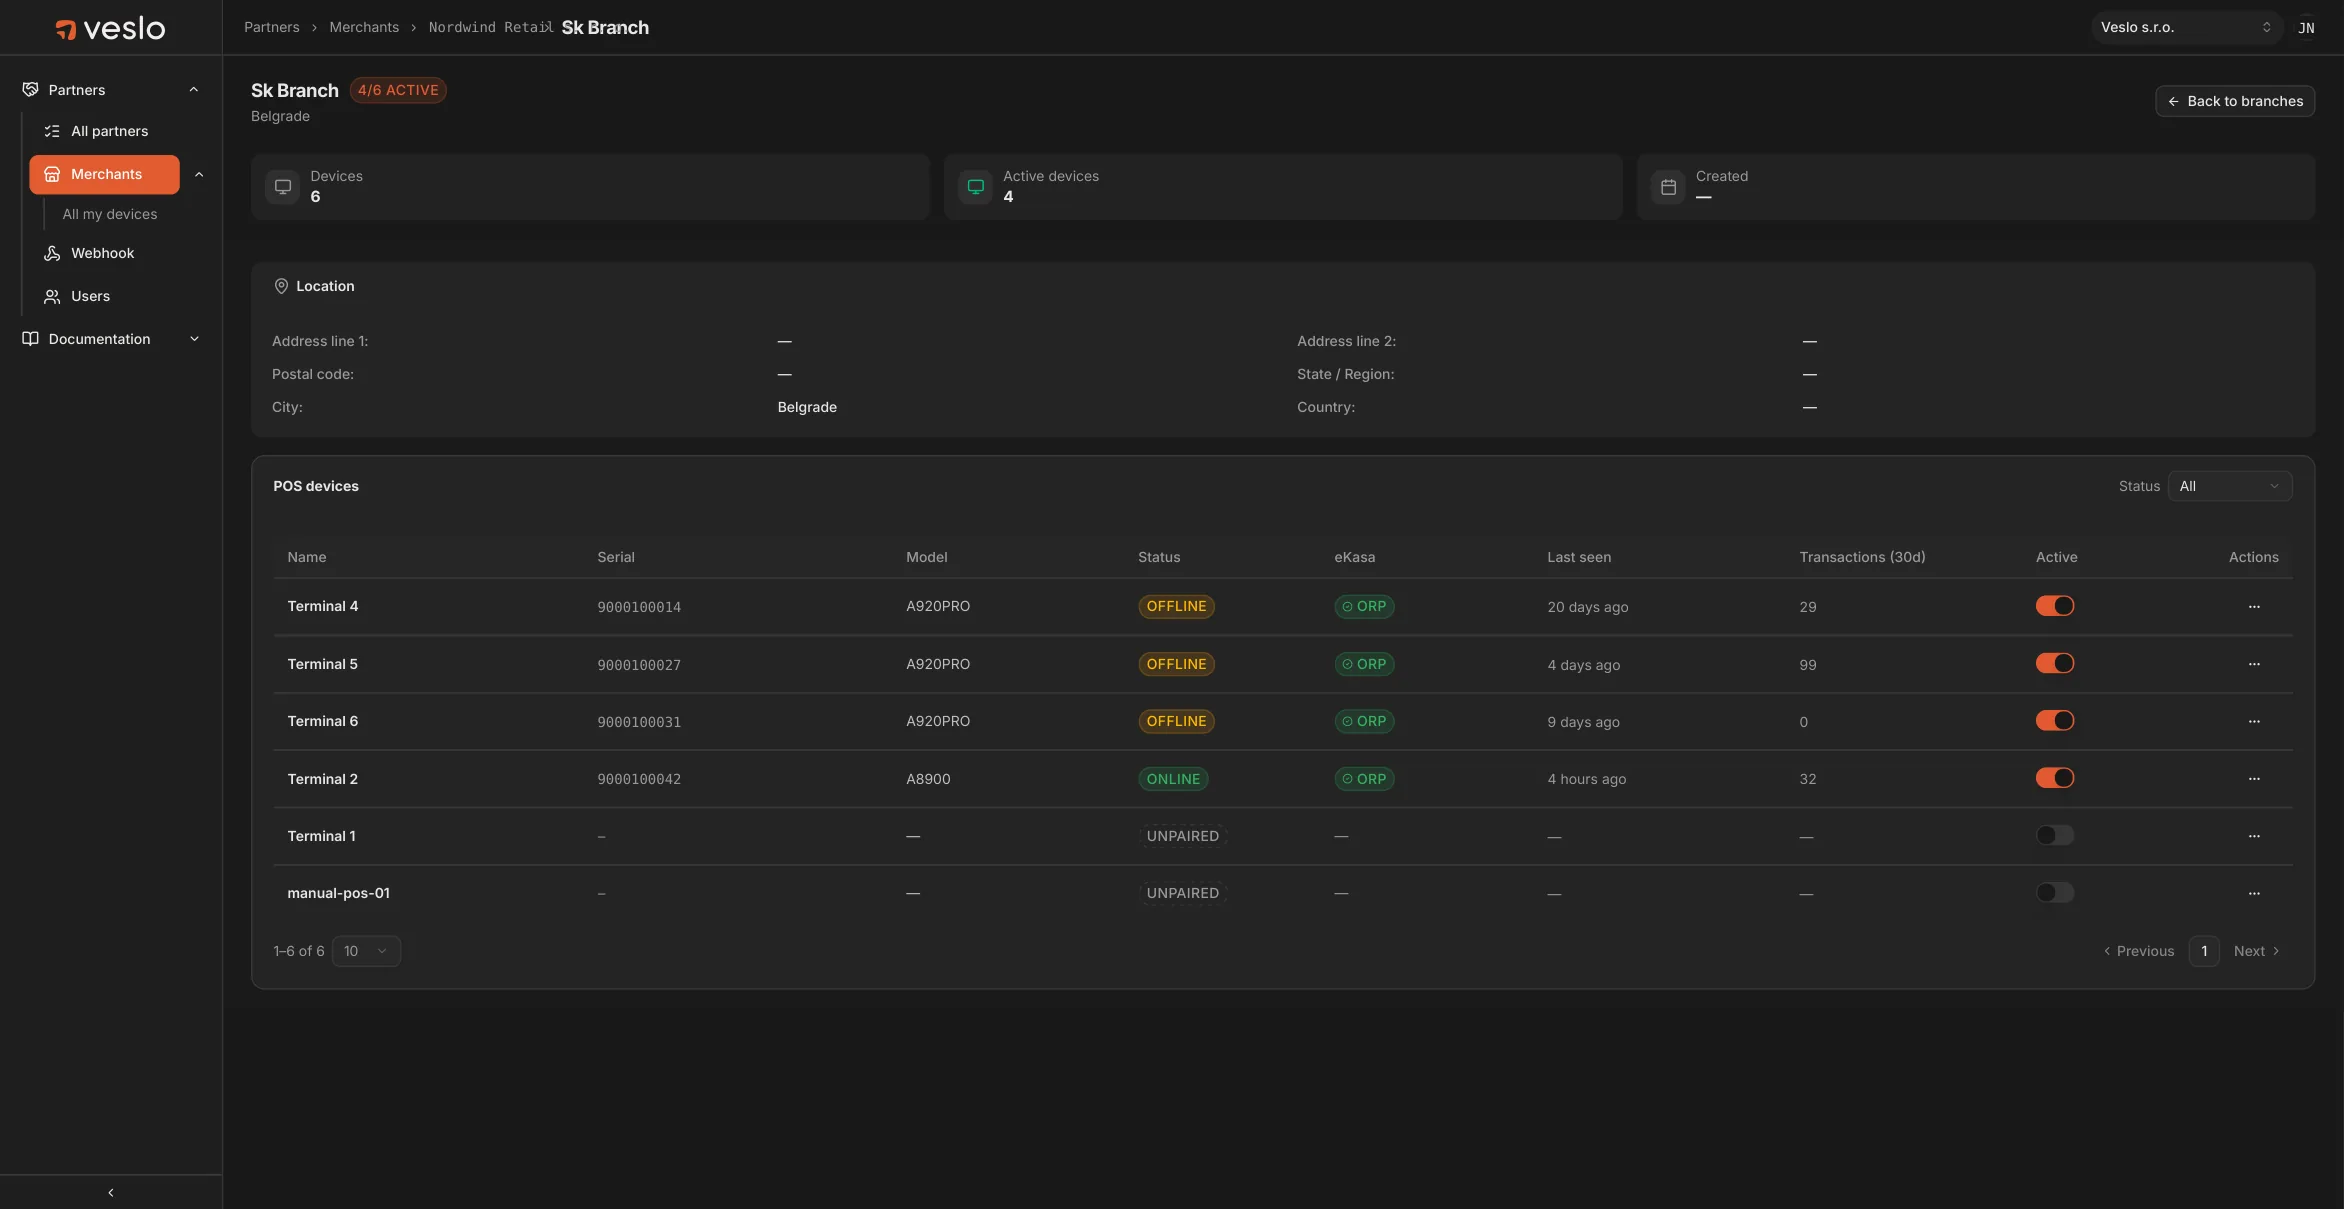Click the Veslo logo
Viewport: 2344px width, 1209px height.
(x=110, y=28)
